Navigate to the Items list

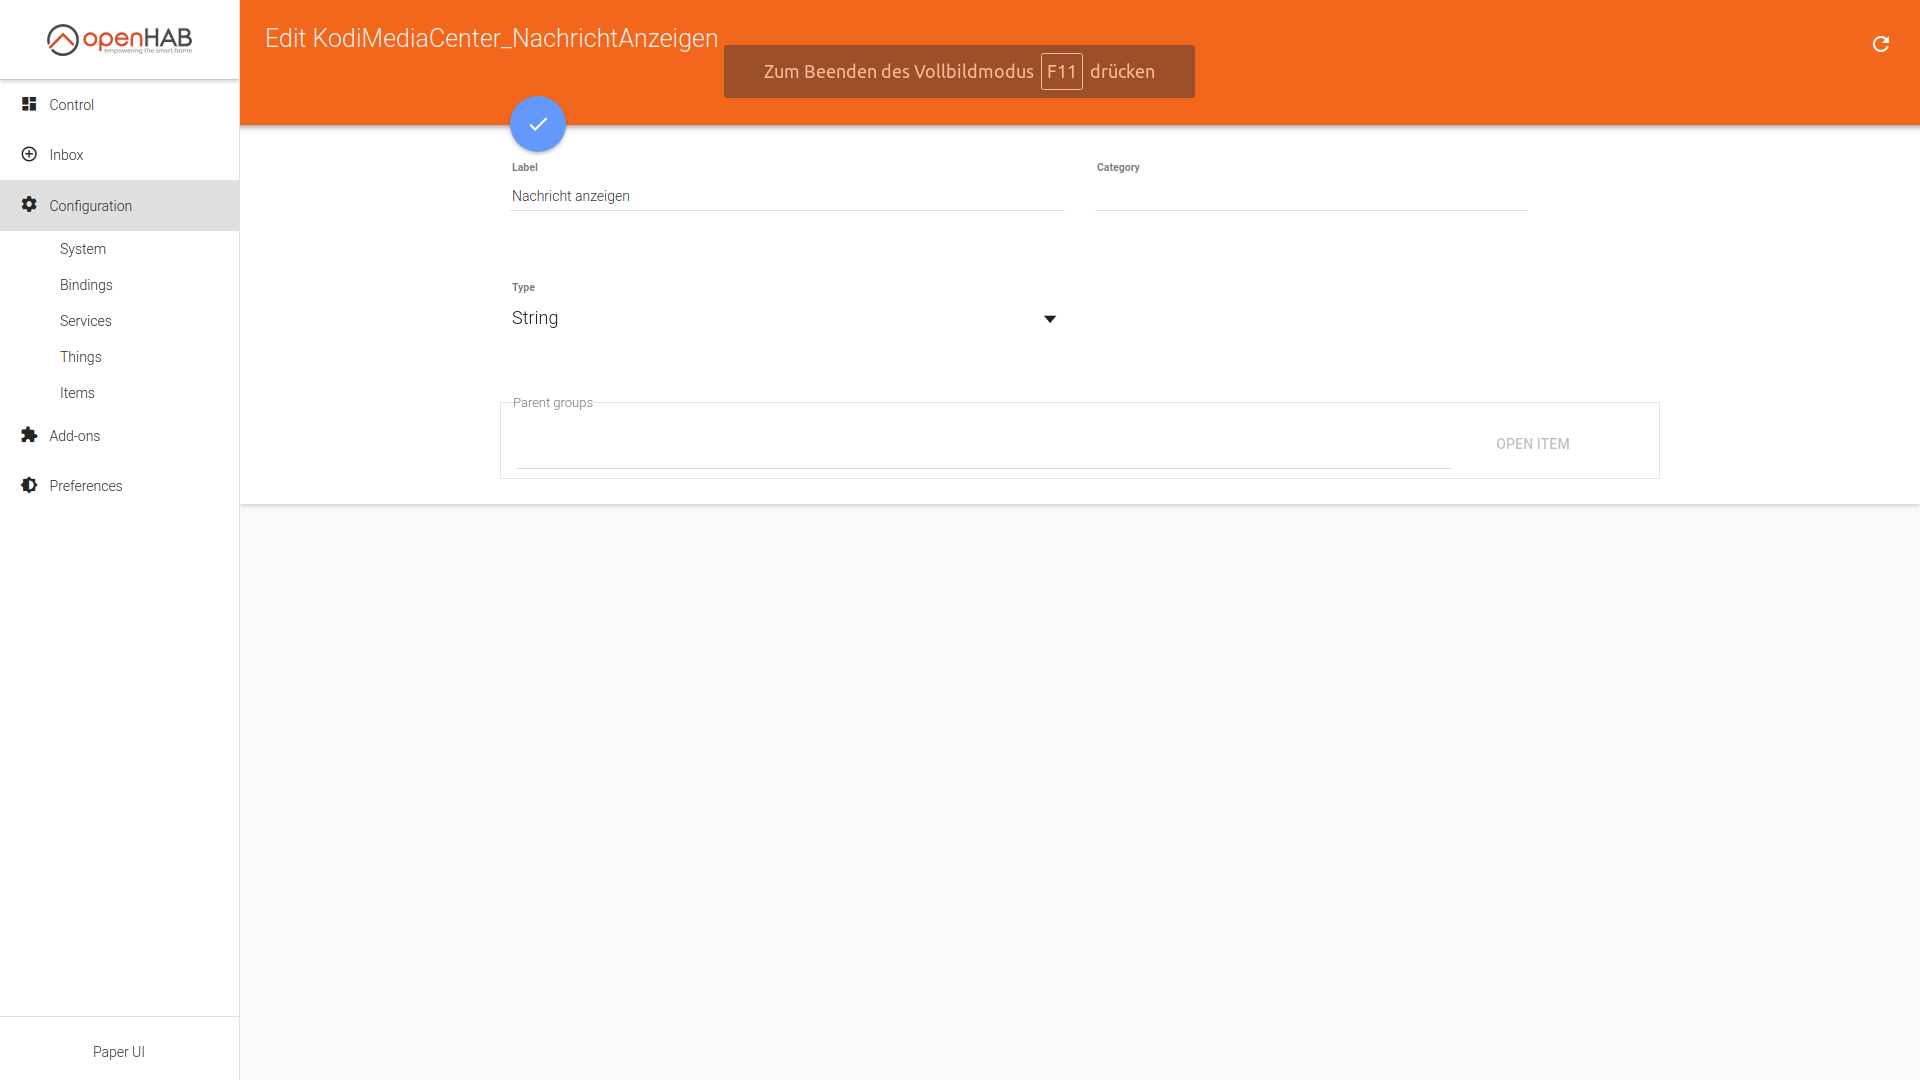(77, 392)
